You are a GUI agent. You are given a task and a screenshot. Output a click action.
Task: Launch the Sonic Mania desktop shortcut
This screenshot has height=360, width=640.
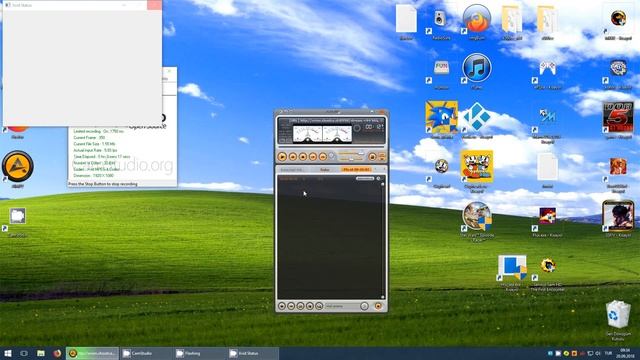(x=441, y=117)
